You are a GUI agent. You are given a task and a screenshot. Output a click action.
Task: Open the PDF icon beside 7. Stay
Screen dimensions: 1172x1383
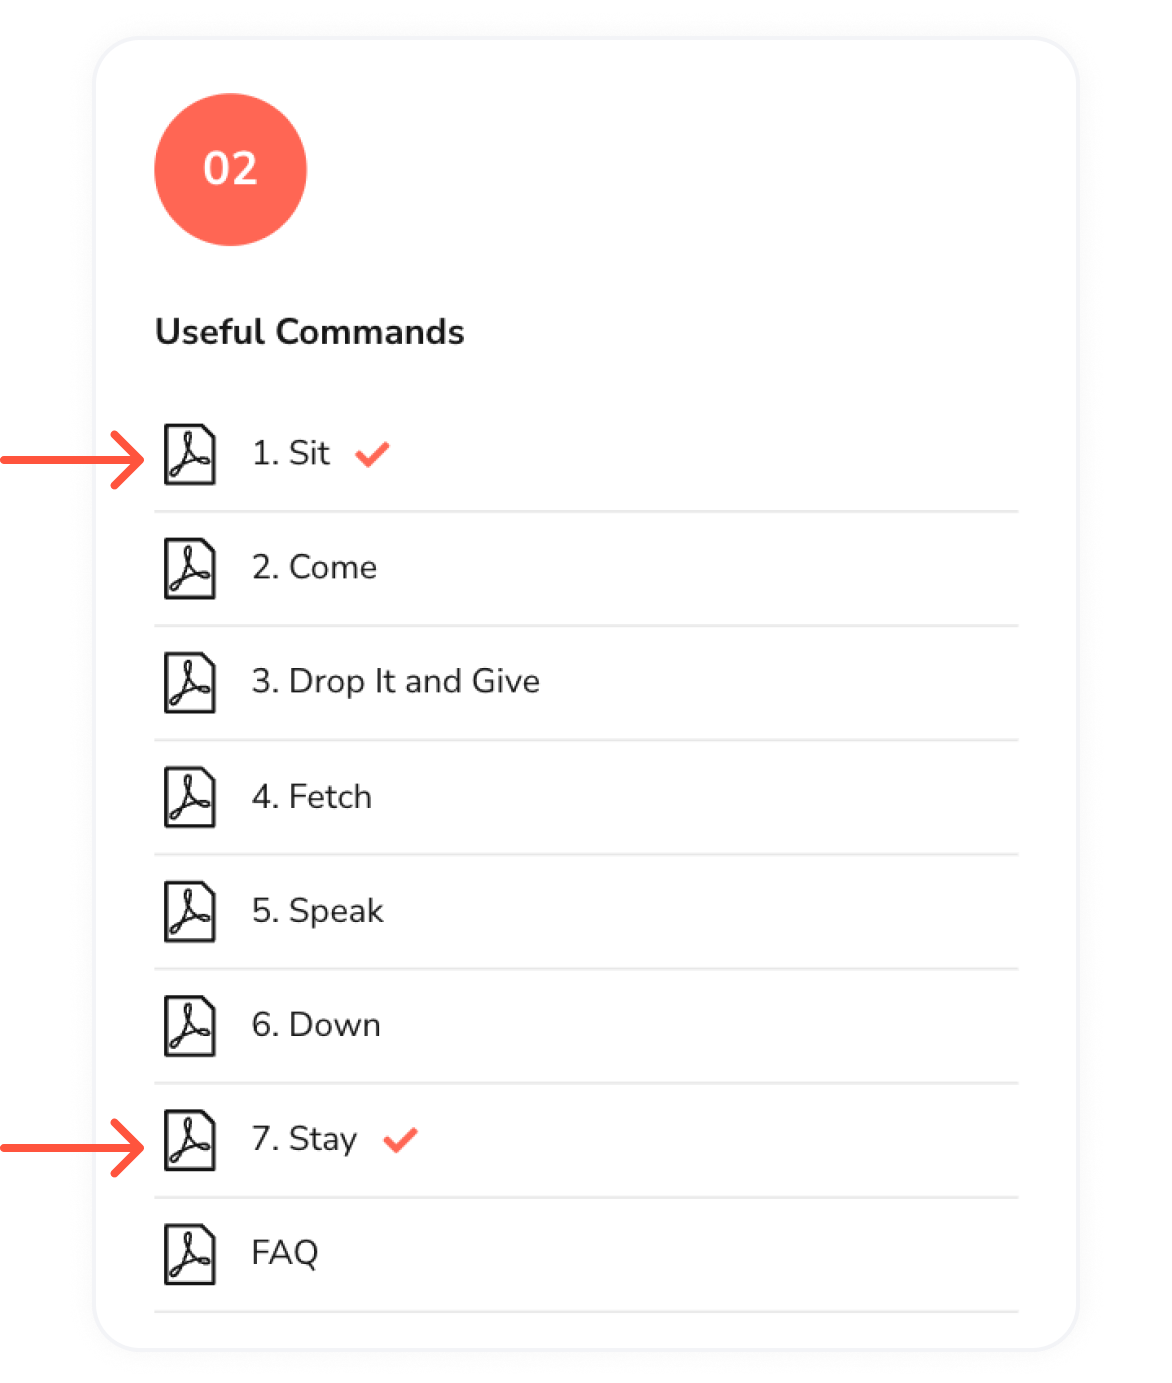tap(190, 1139)
